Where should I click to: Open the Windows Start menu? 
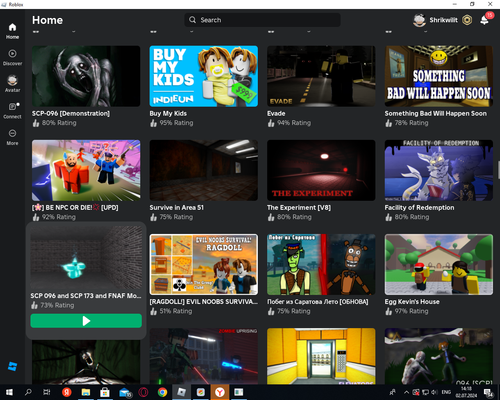tap(9, 392)
